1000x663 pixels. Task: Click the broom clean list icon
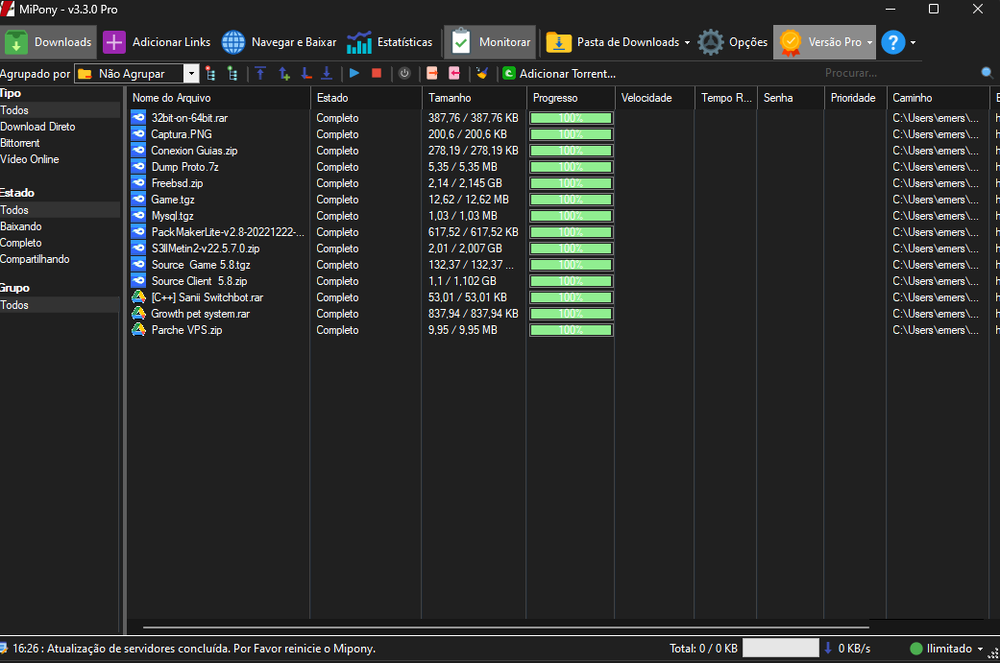tap(482, 73)
